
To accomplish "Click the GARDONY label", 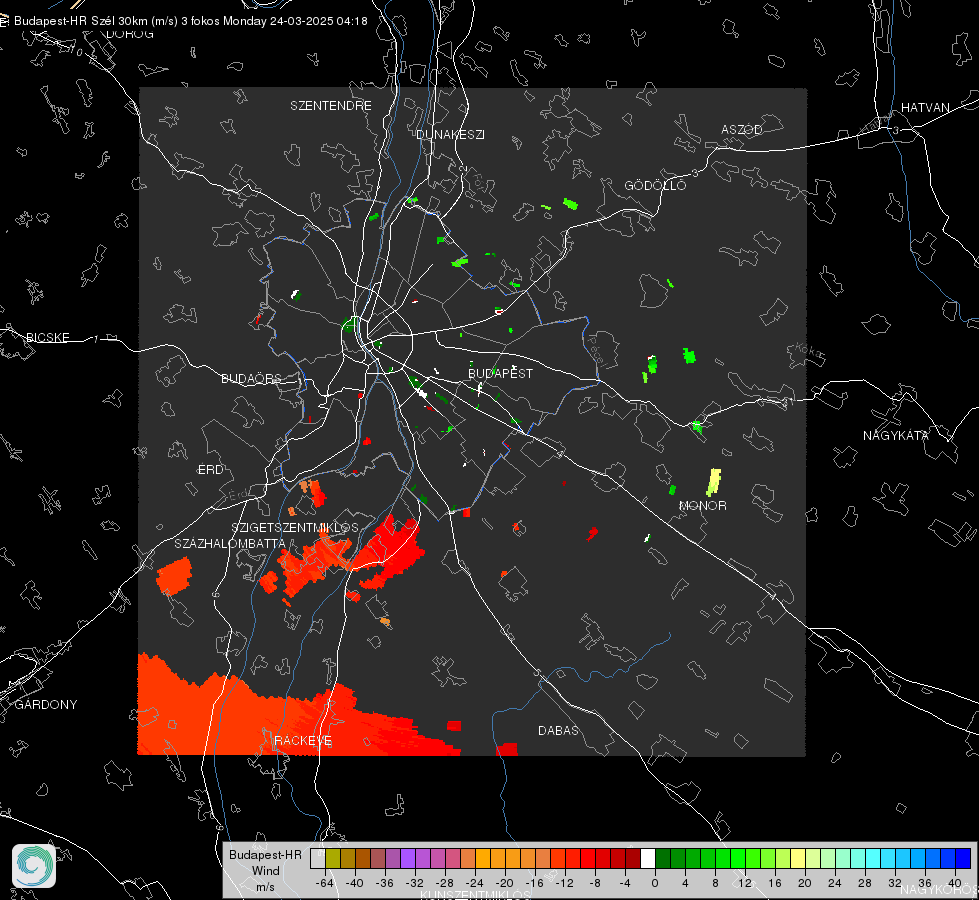I will (x=46, y=705).
